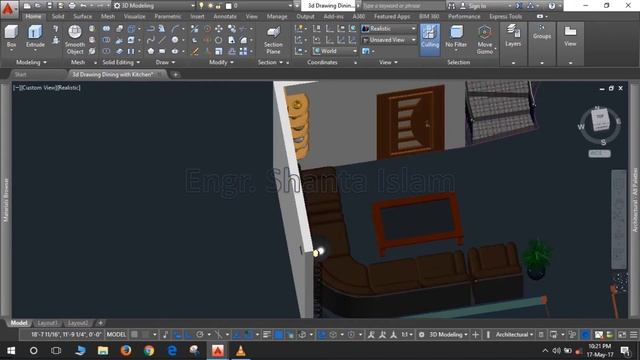Open the View panel button
This screenshot has width=640, height=360.
point(570,36)
